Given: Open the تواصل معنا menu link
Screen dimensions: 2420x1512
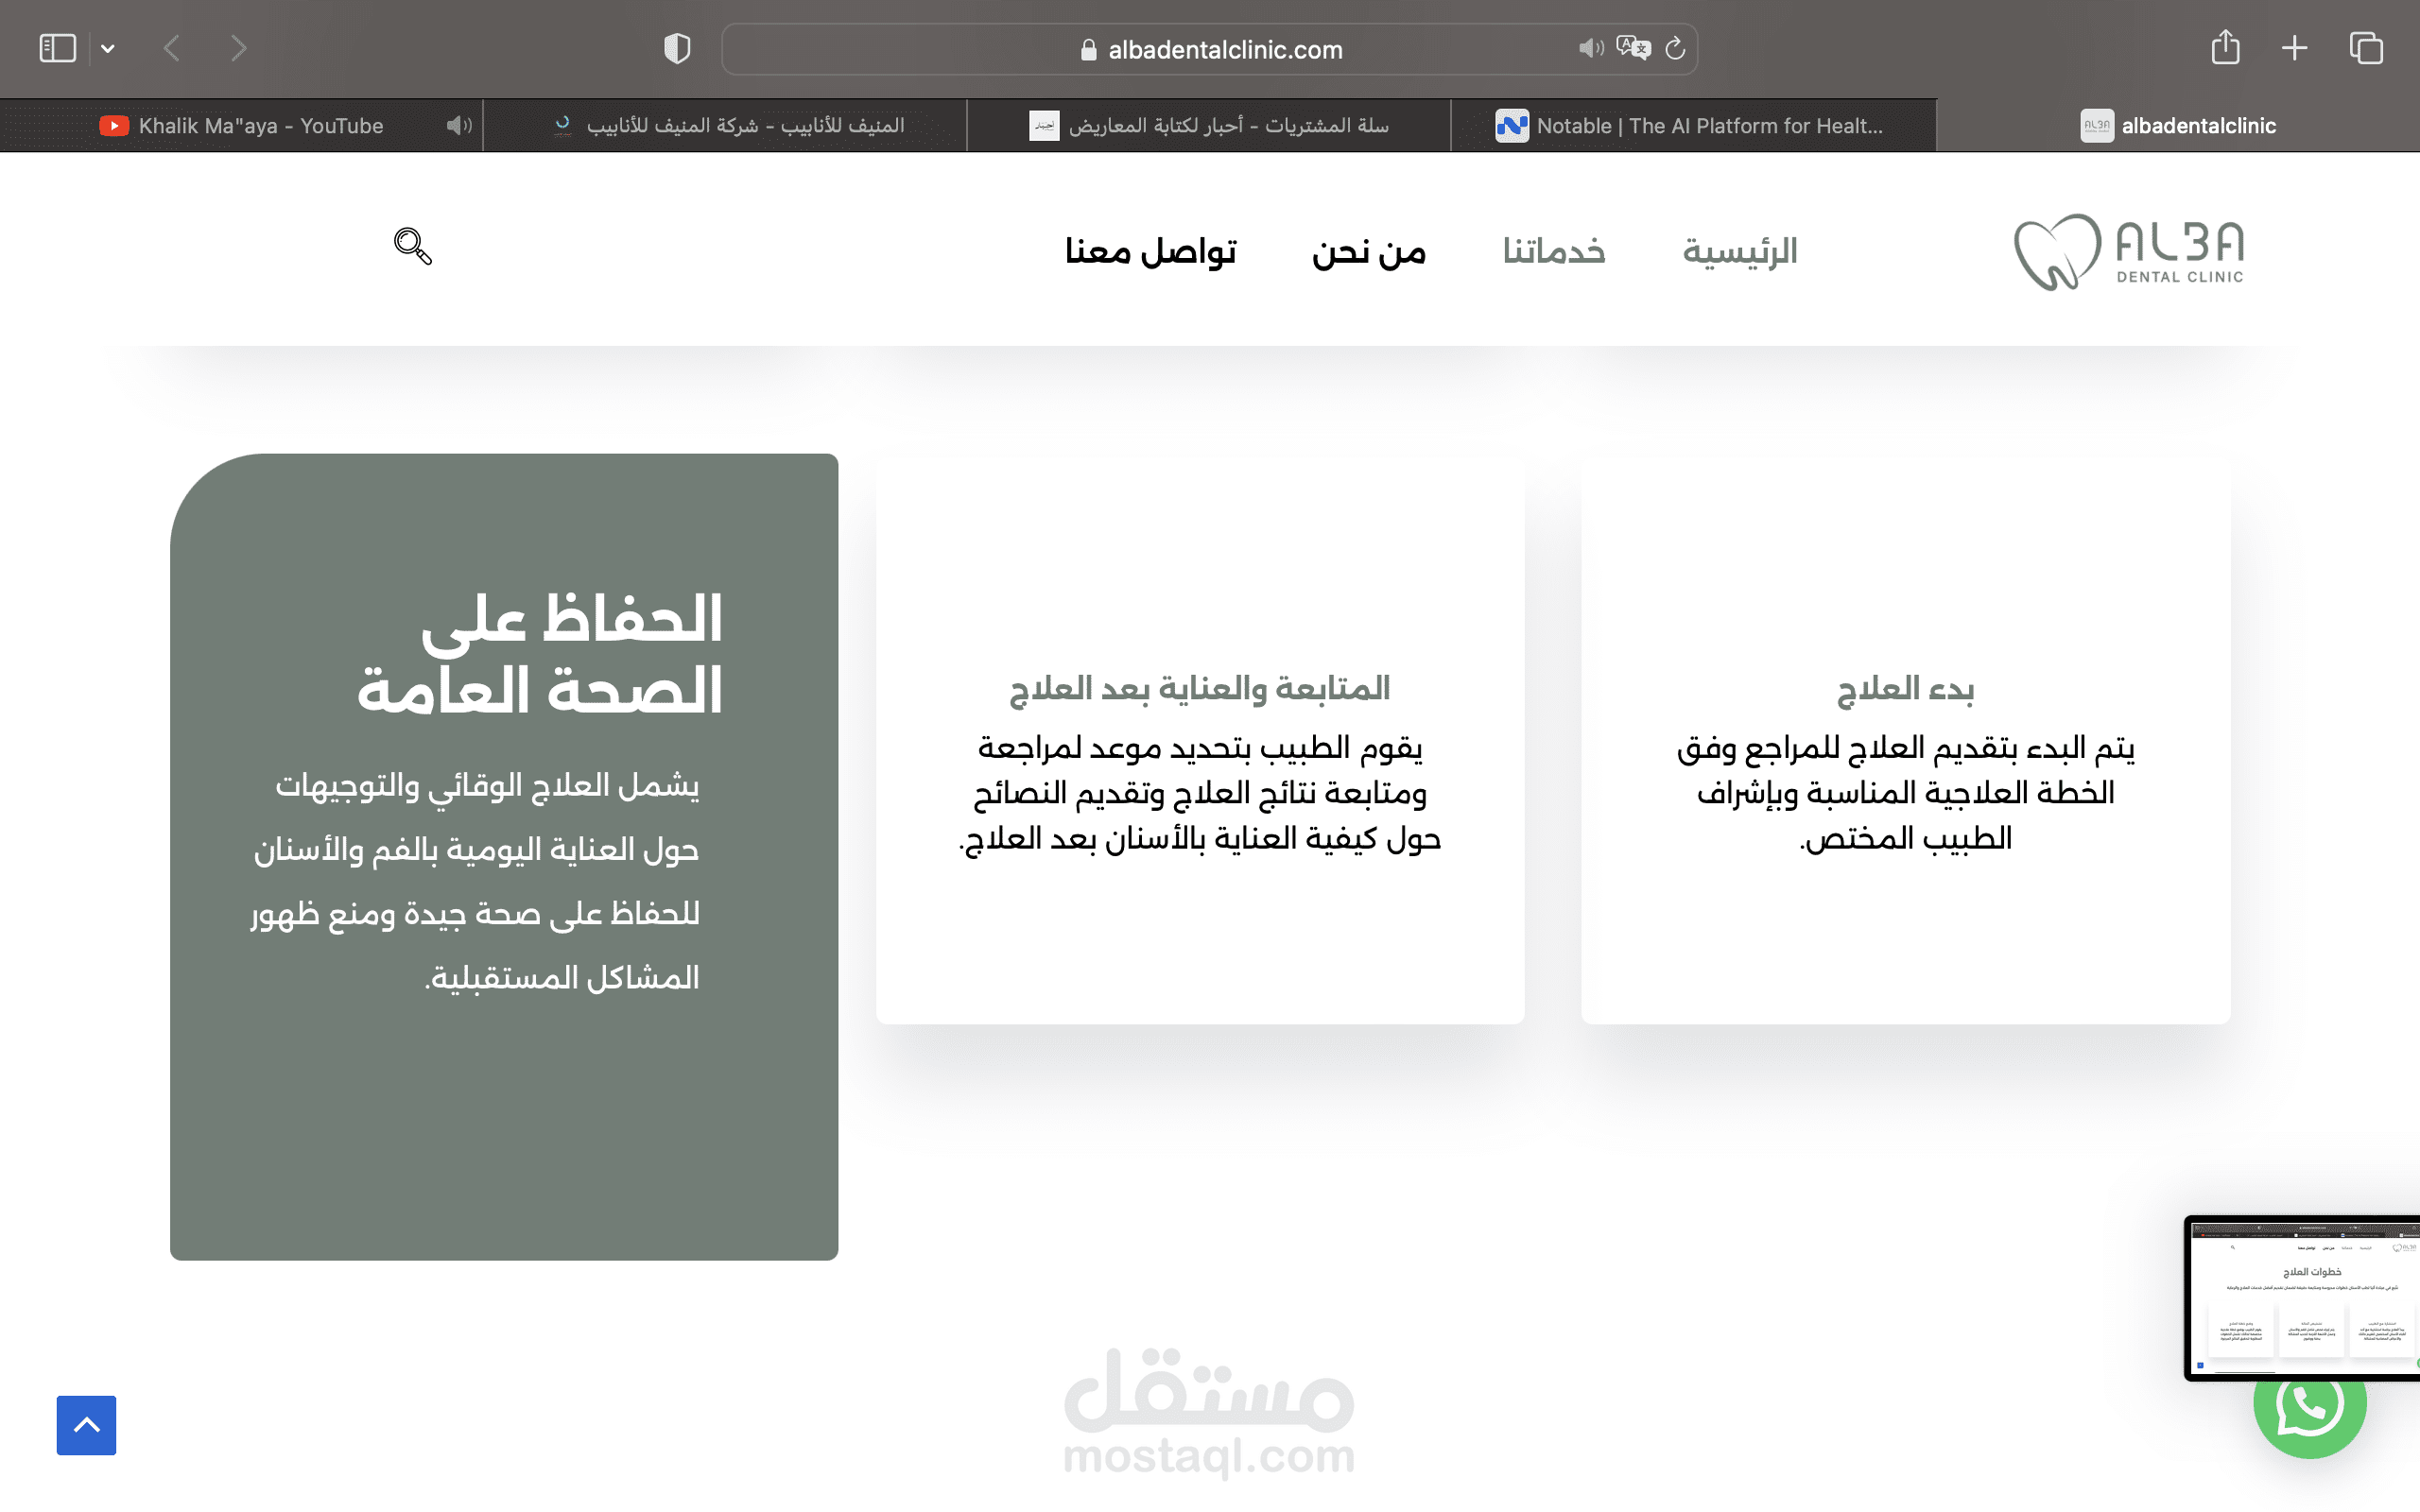Looking at the screenshot, I should coord(1150,251).
